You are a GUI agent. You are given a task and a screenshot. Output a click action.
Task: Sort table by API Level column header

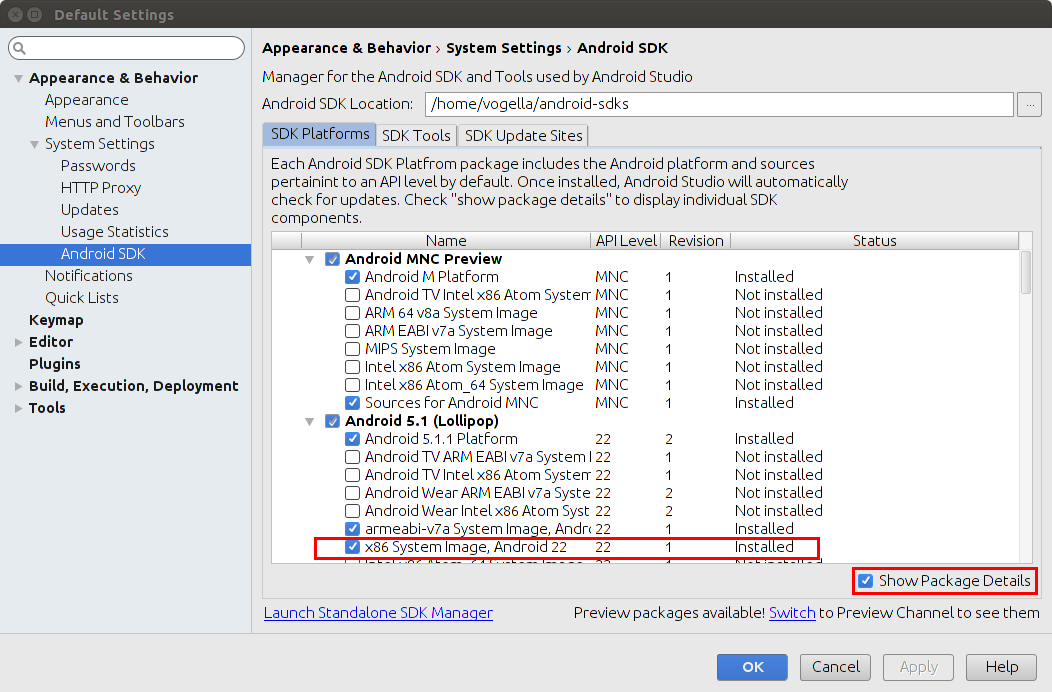point(626,241)
